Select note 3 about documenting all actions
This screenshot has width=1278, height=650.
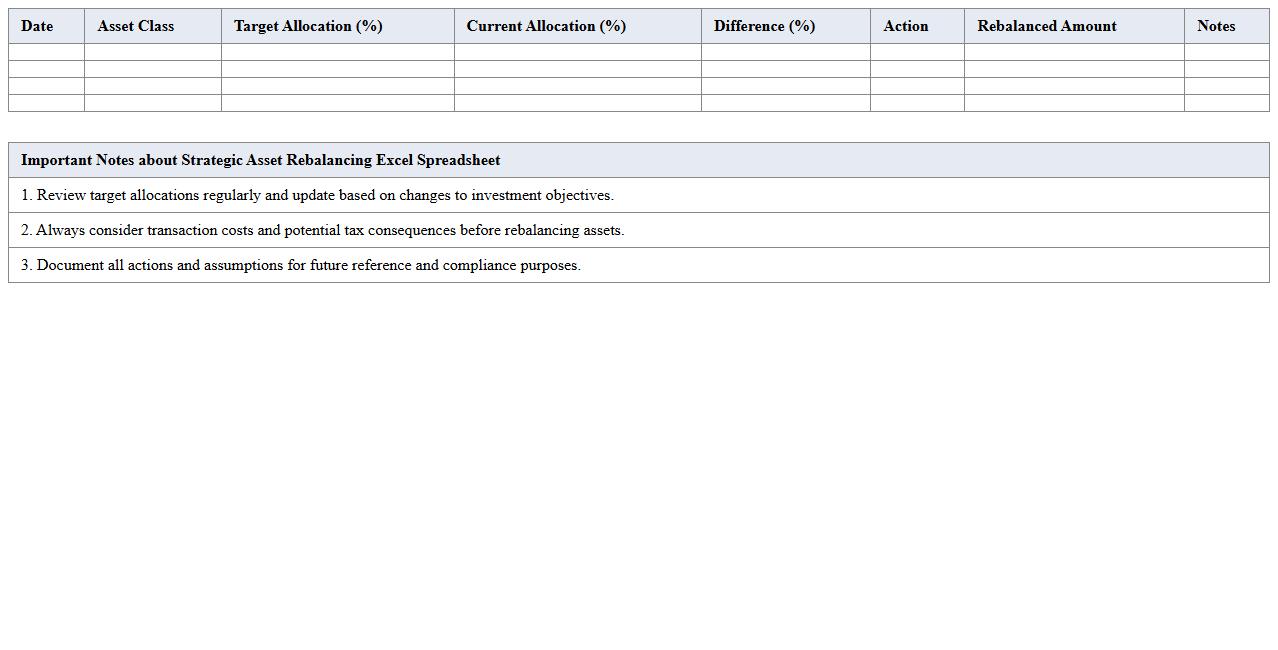pos(300,265)
